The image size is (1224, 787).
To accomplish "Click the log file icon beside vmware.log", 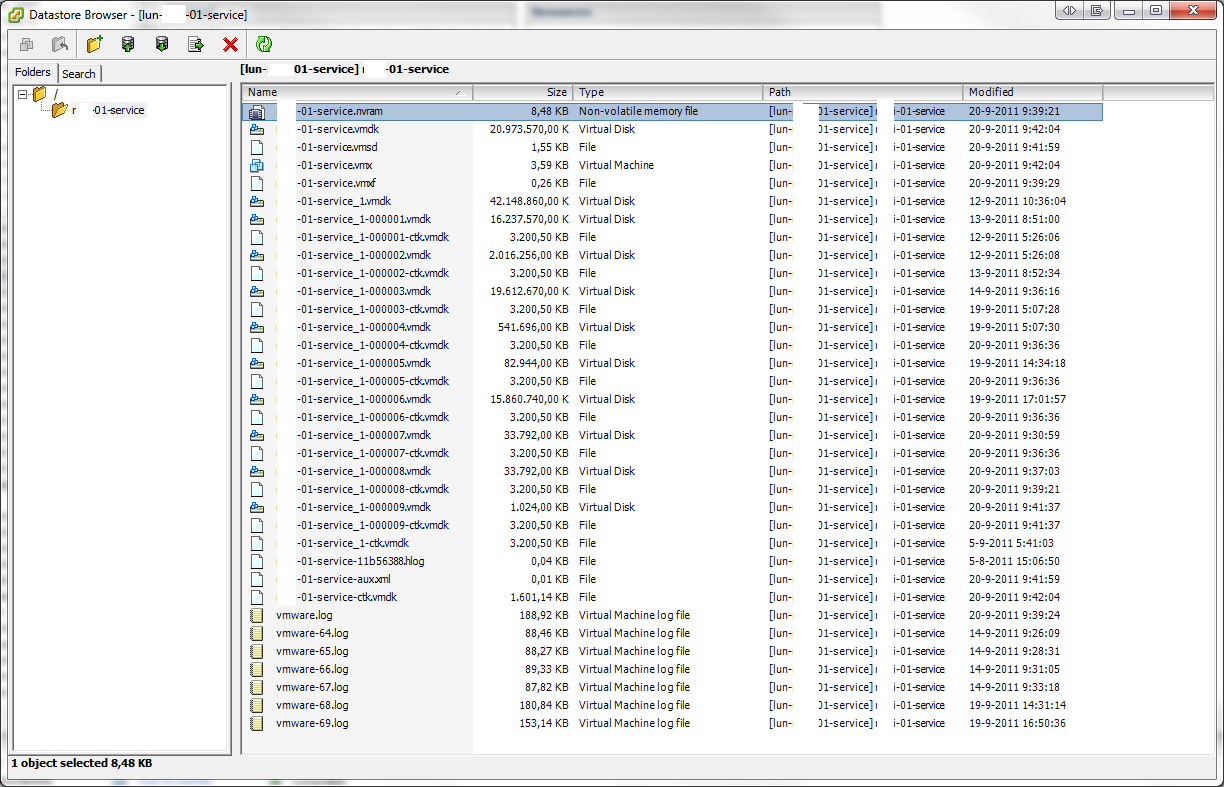I will click(257, 615).
